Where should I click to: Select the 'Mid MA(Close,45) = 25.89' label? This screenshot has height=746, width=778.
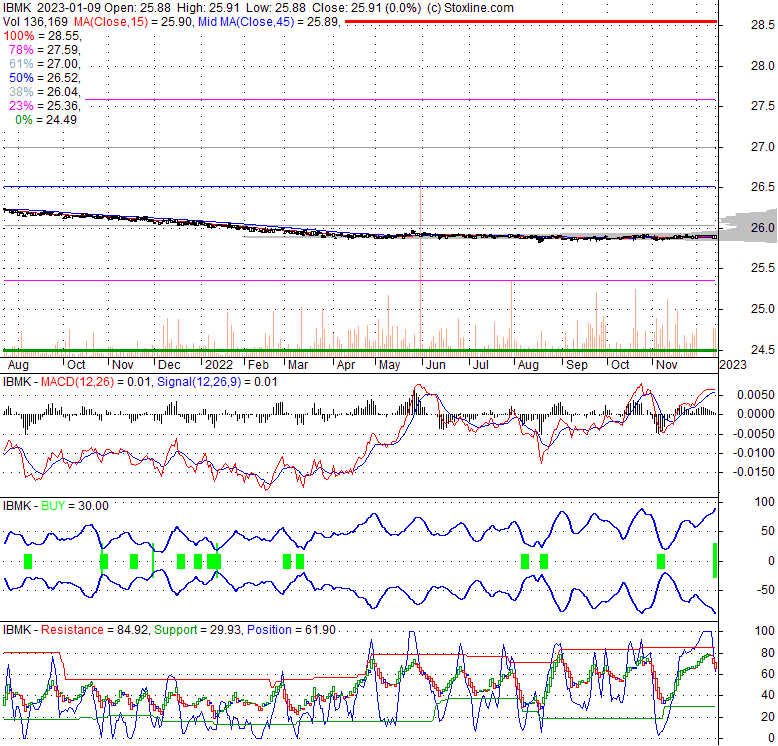click(x=269, y=22)
